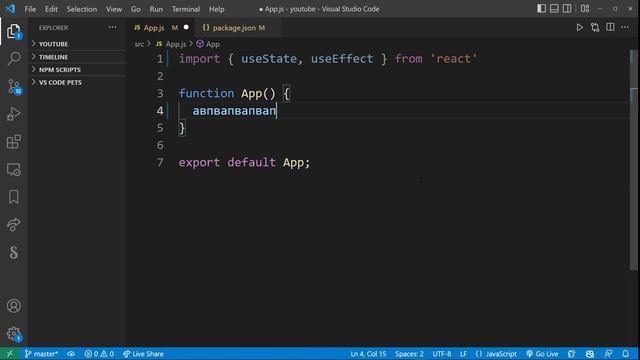Open Remote Explorer view

click(13, 169)
